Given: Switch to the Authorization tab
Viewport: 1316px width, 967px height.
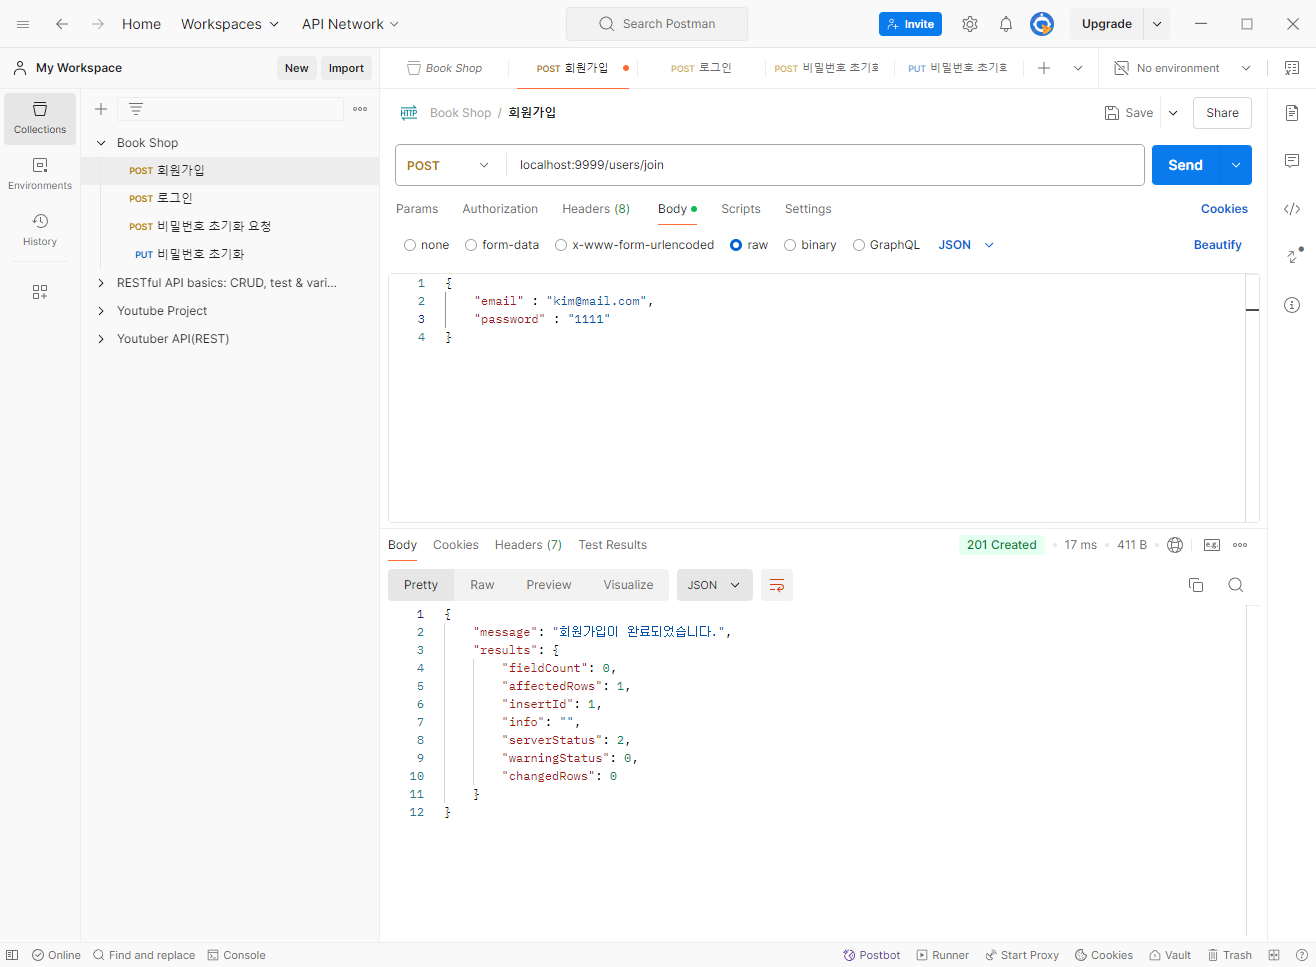Looking at the screenshot, I should click(x=500, y=209).
